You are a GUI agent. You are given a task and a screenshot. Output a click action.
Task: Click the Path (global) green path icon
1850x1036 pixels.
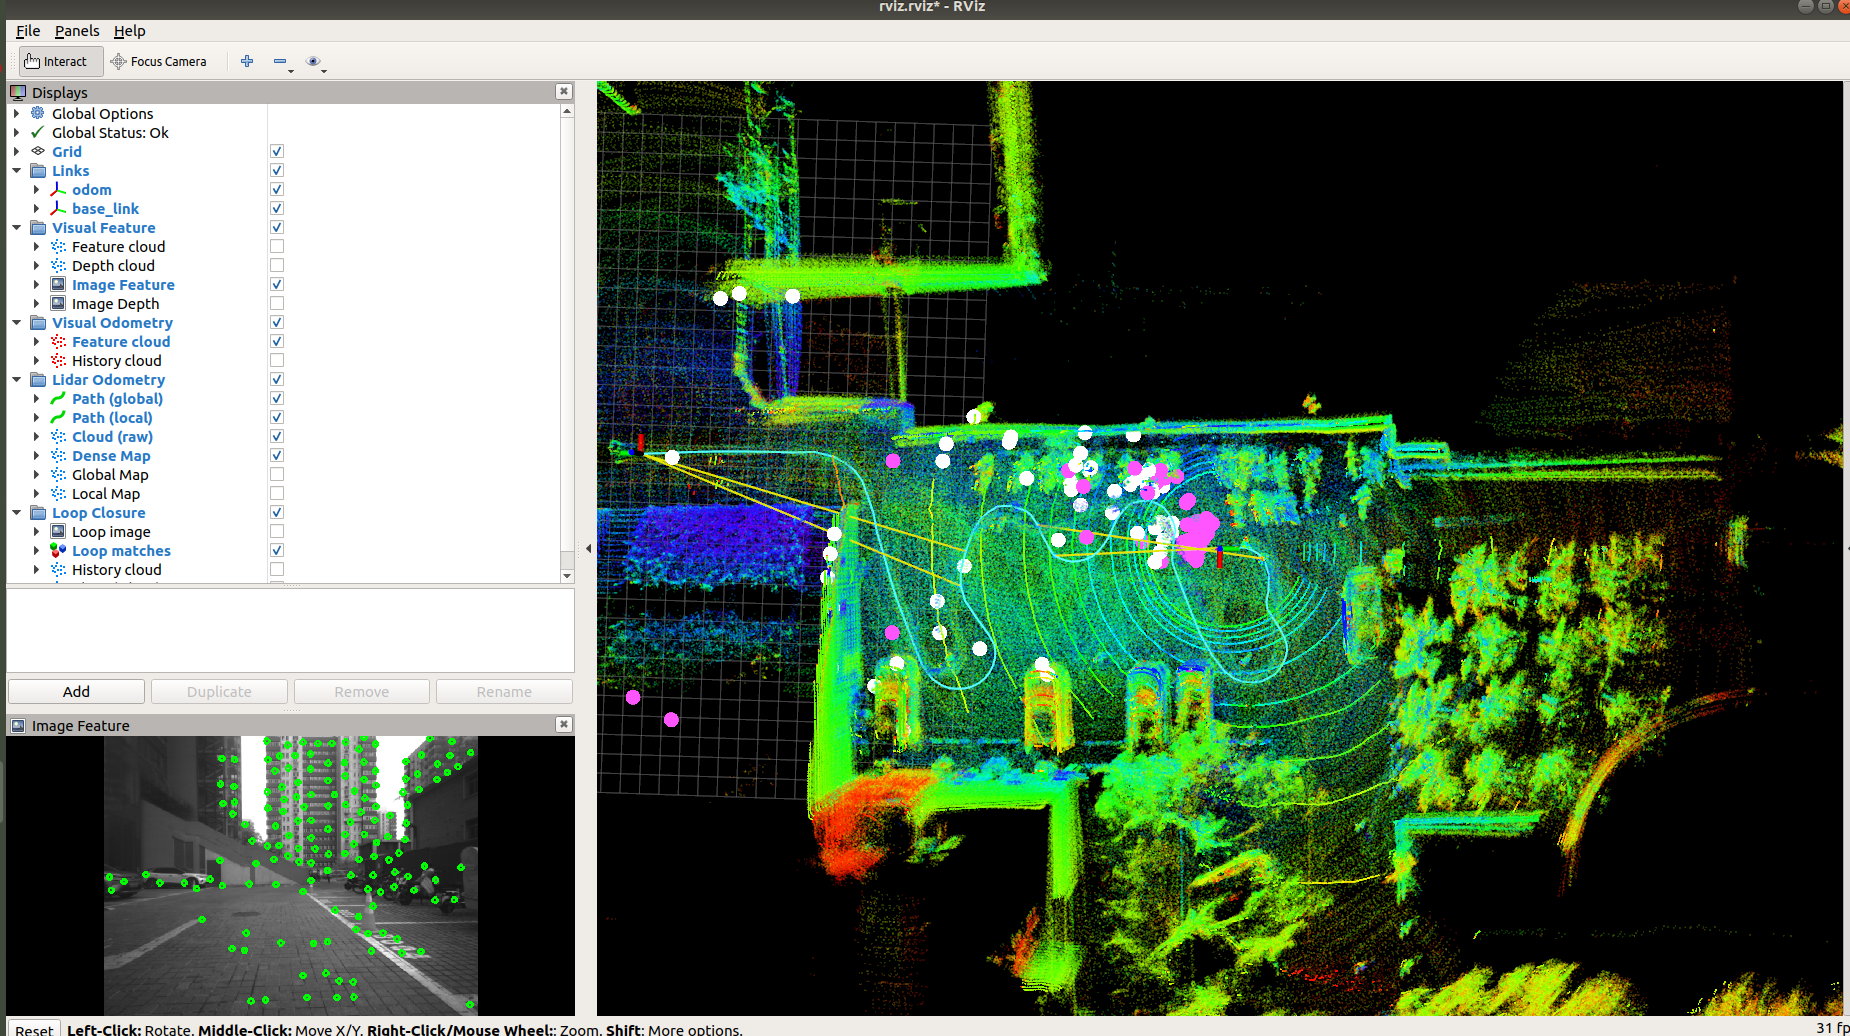(58, 398)
